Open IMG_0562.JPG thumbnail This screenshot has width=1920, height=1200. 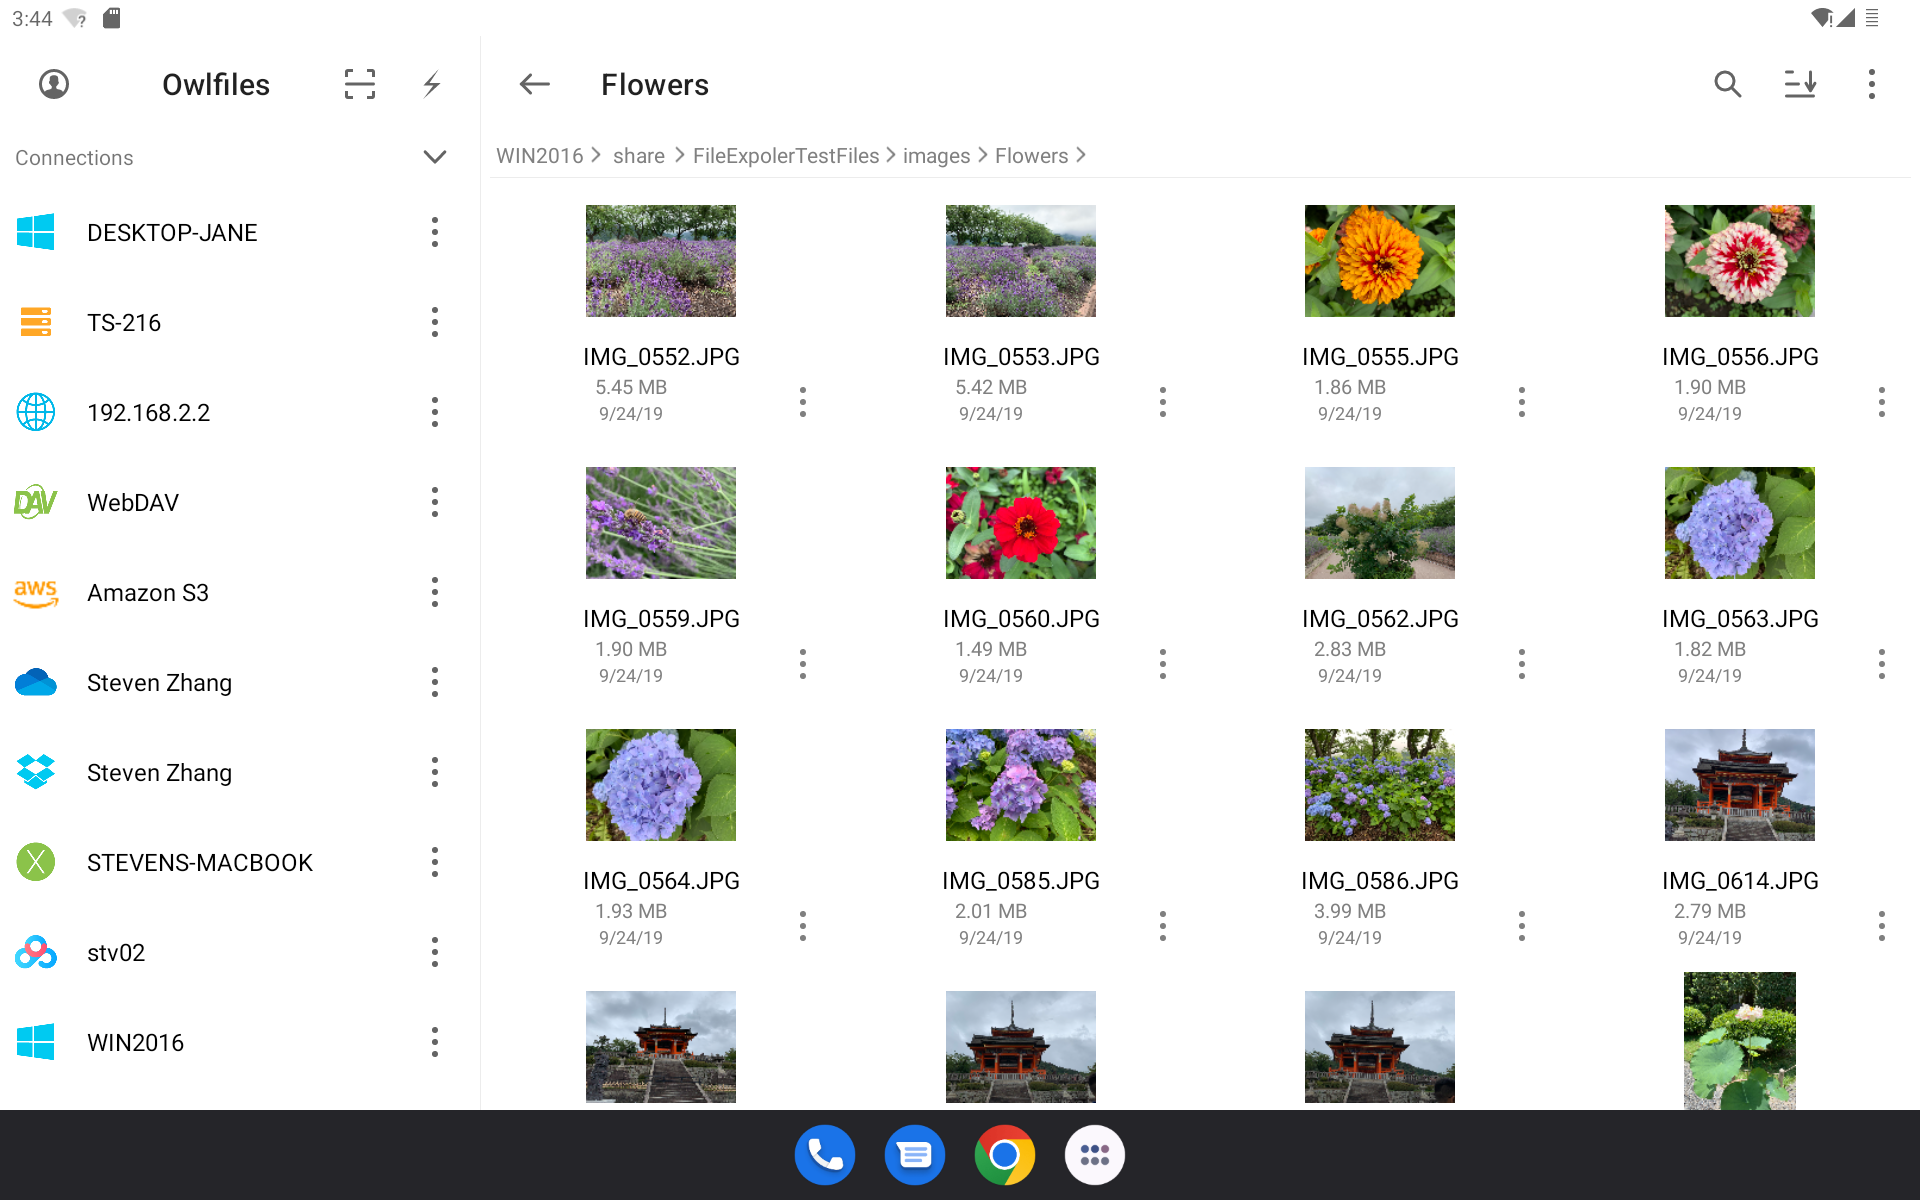(1380, 523)
